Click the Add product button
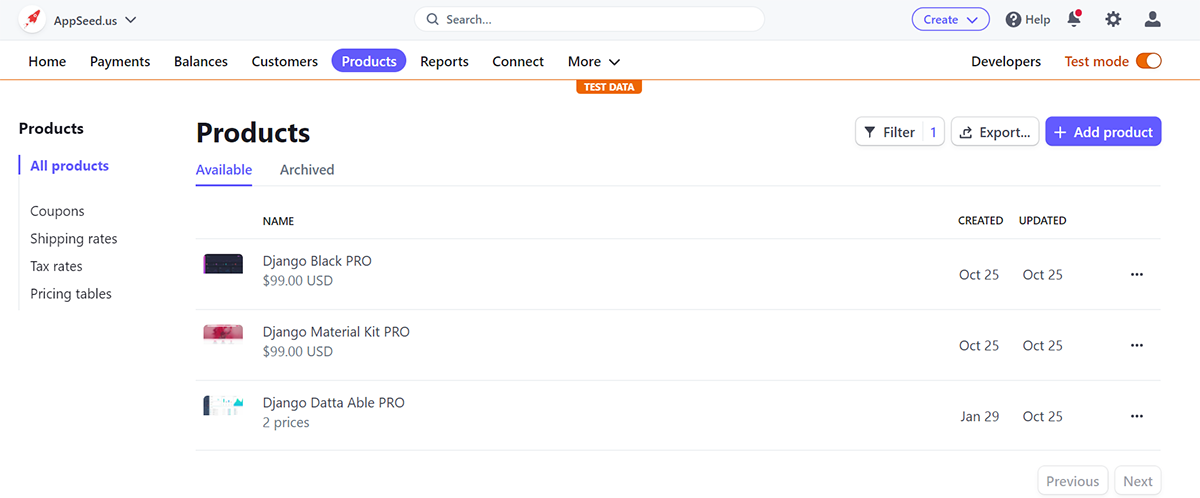1200x498 pixels. tap(1103, 132)
